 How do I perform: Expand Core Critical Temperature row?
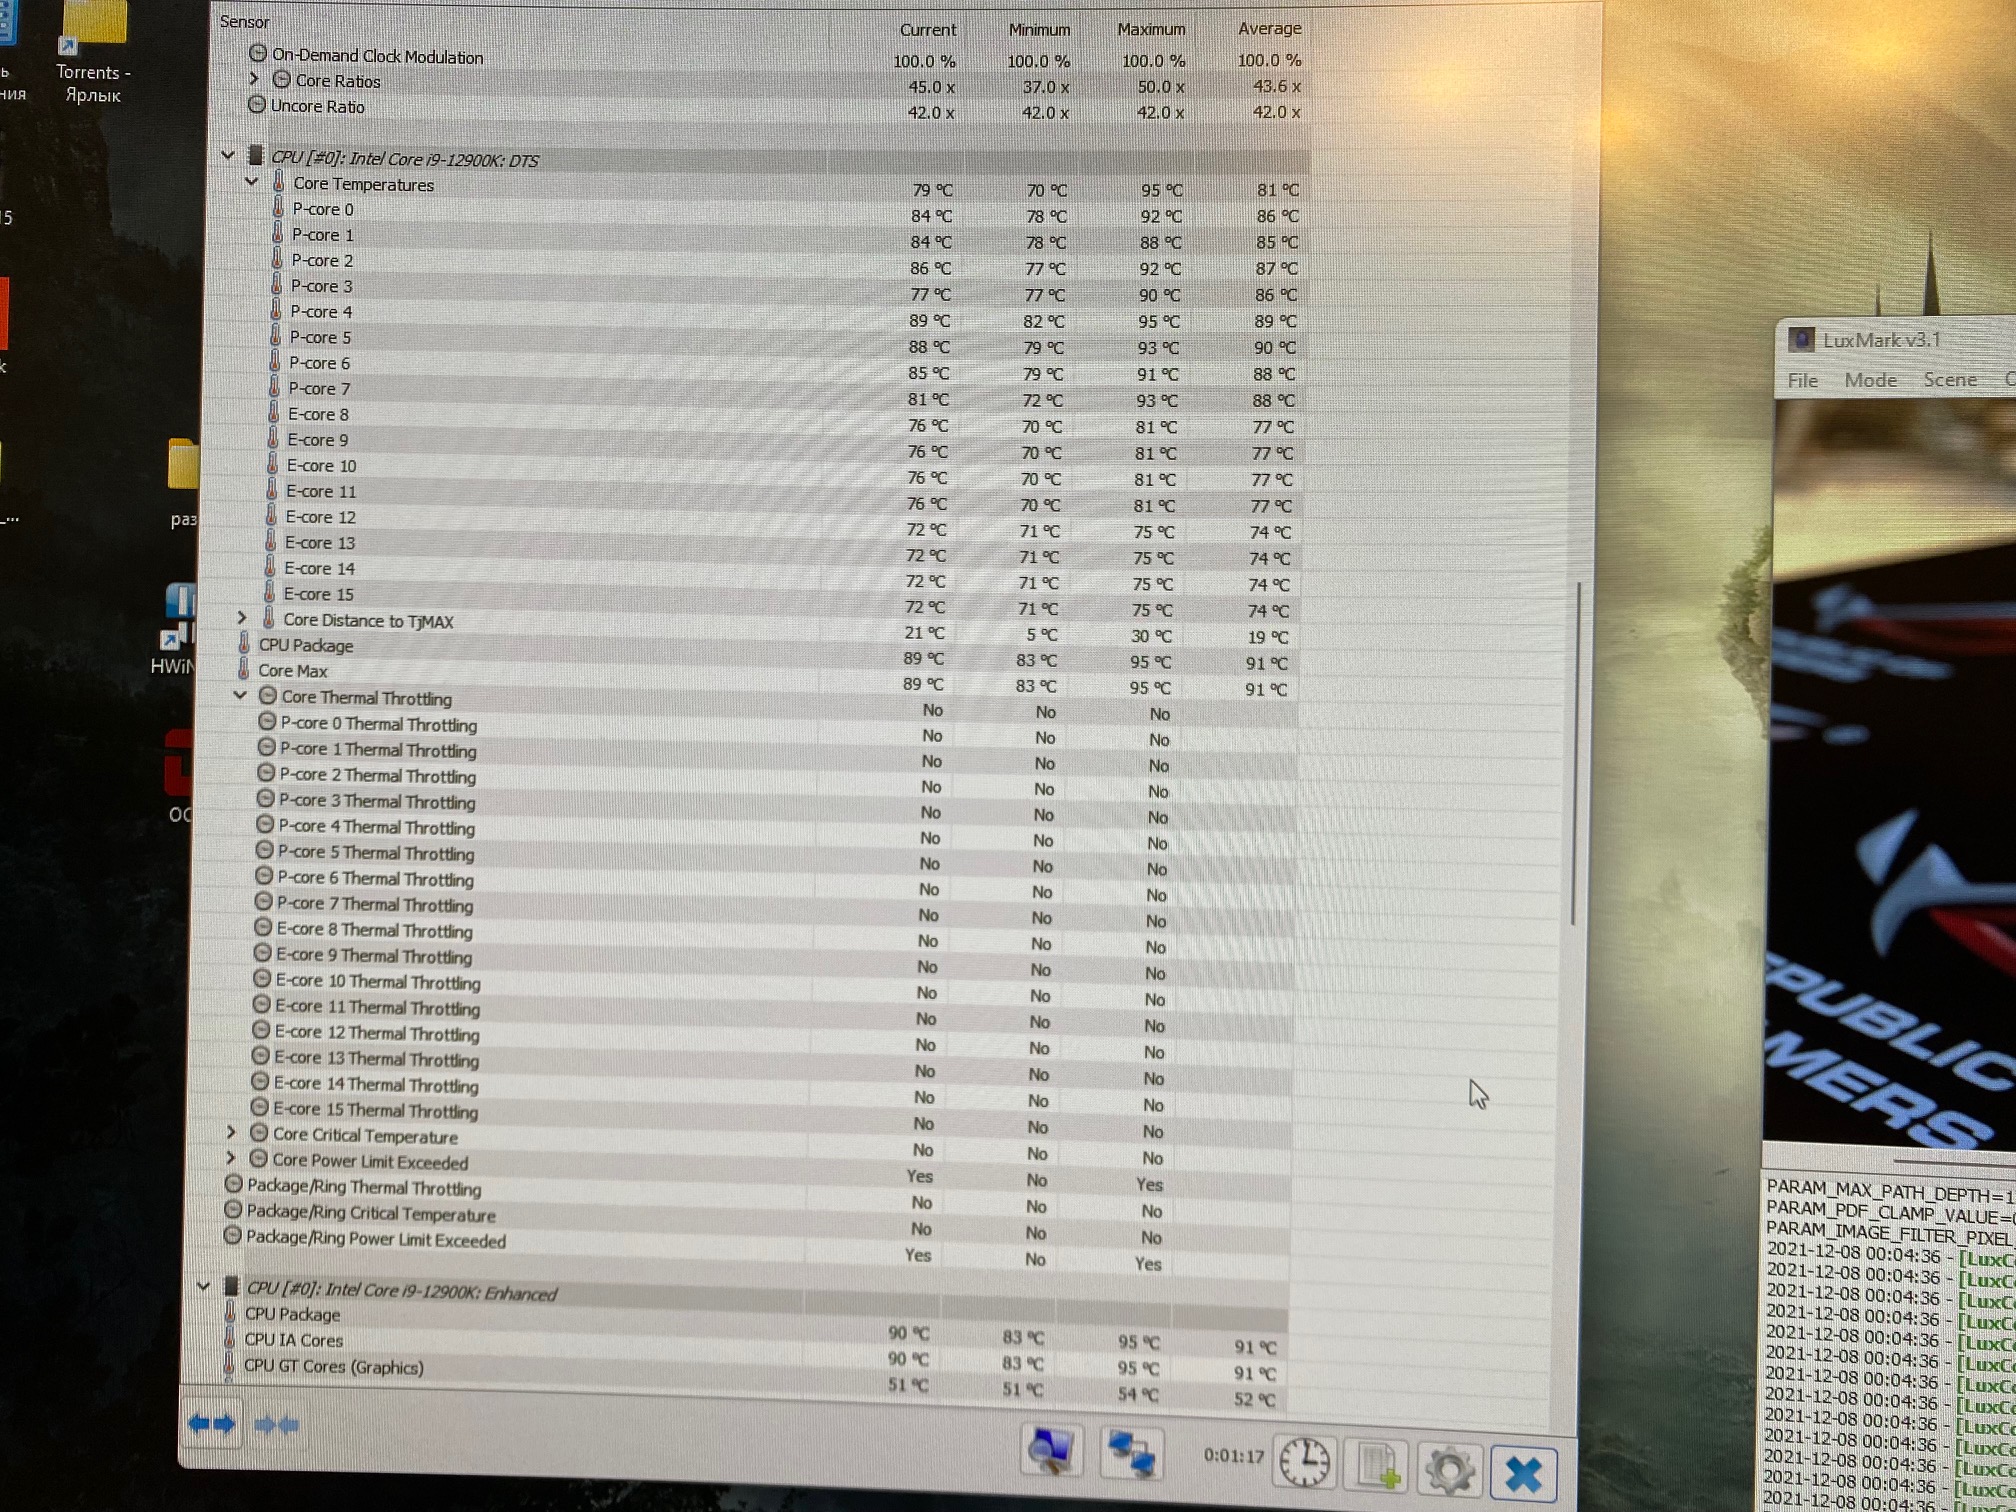[x=231, y=1132]
